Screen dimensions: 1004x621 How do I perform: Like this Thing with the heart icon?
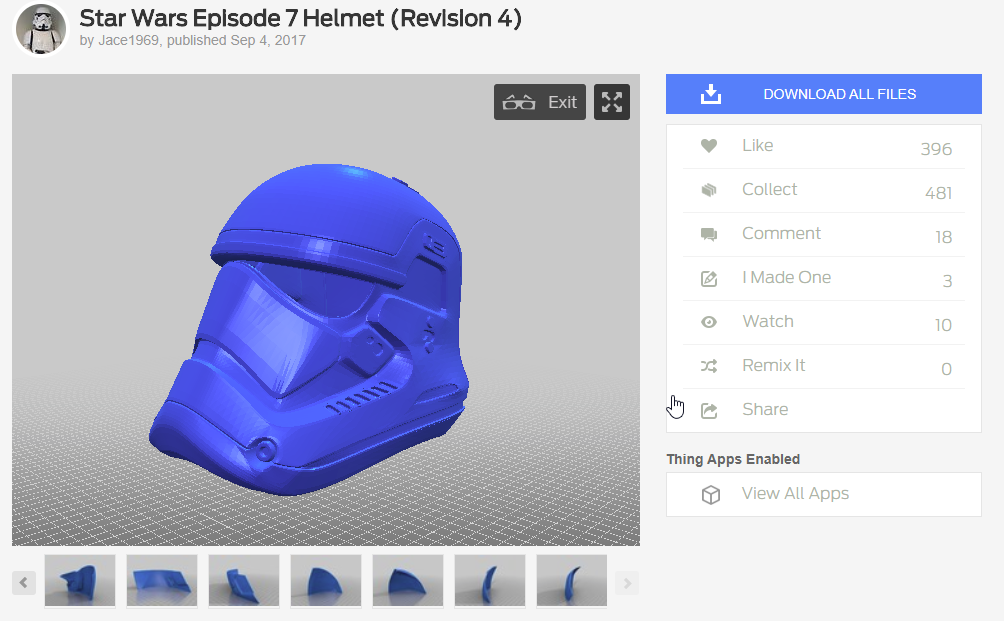(x=709, y=146)
